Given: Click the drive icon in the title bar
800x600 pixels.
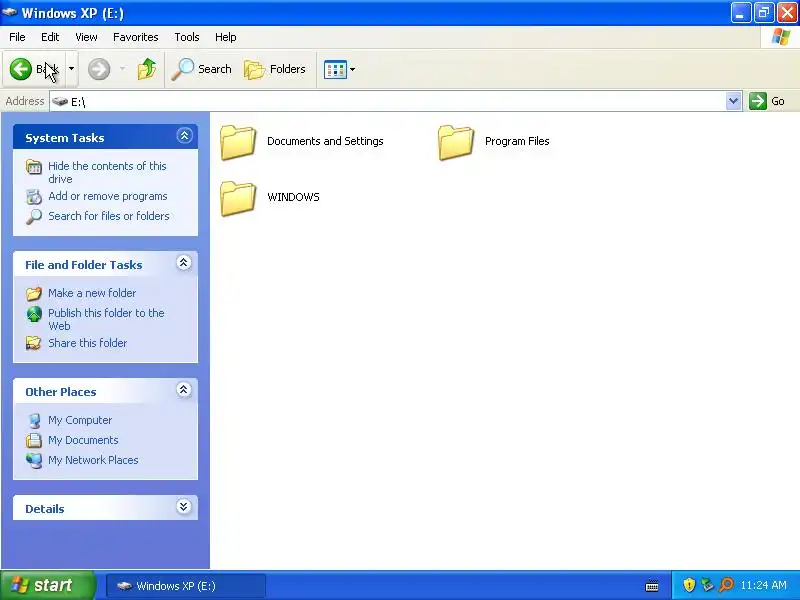Looking at the screenshot, I should click(9, 12).
